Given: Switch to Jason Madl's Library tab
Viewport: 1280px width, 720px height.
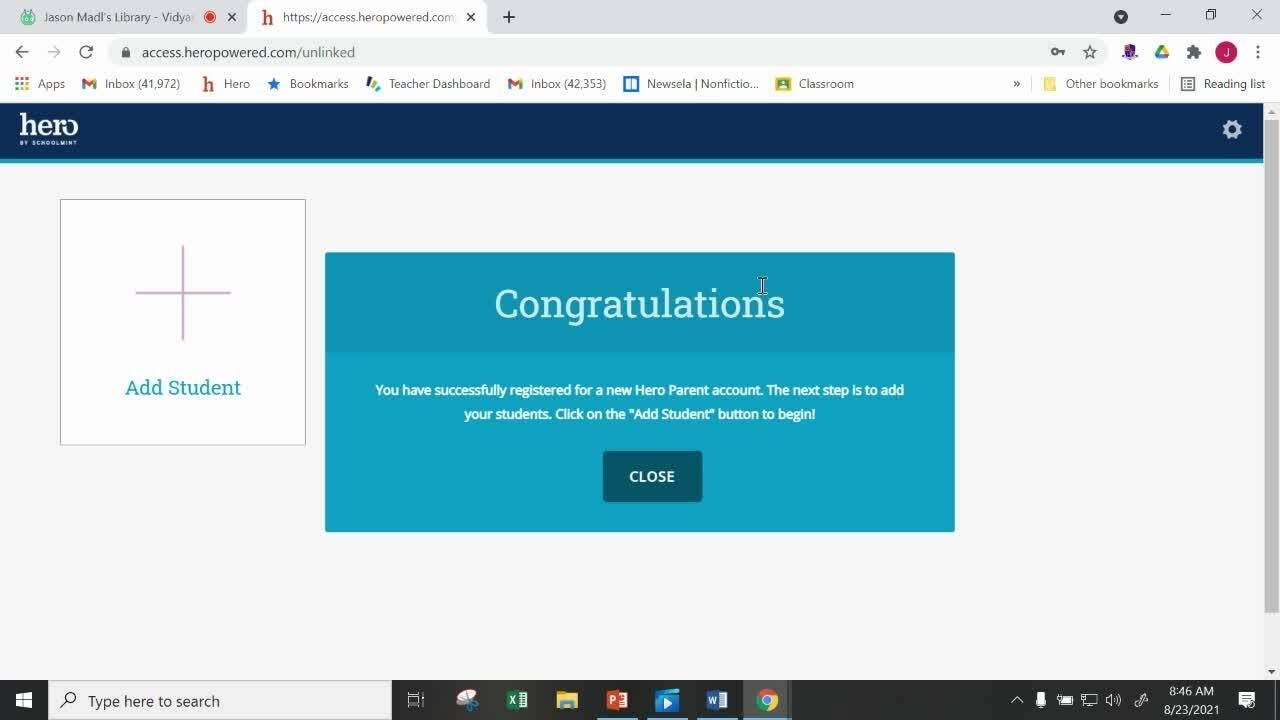Looking at the screenshot, I should tap(128, 17).
